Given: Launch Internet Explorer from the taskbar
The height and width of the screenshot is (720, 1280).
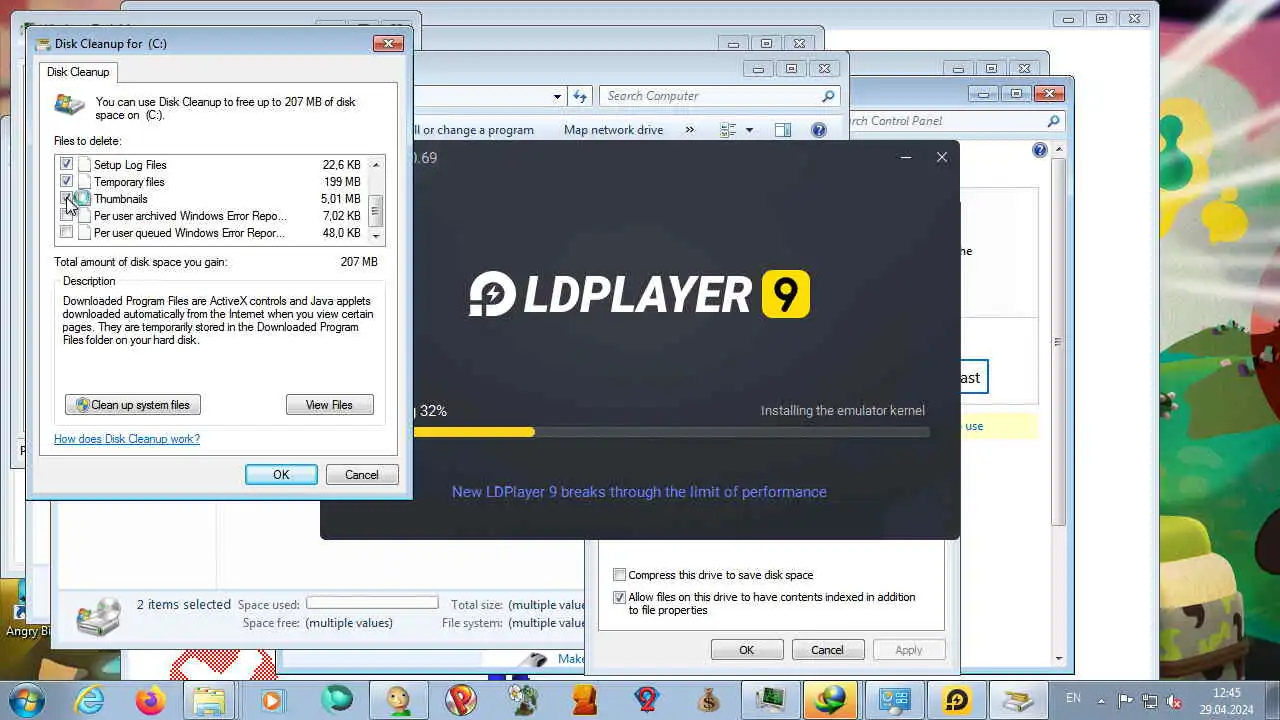Looking at the screenshot, I should tap(89, 700).
